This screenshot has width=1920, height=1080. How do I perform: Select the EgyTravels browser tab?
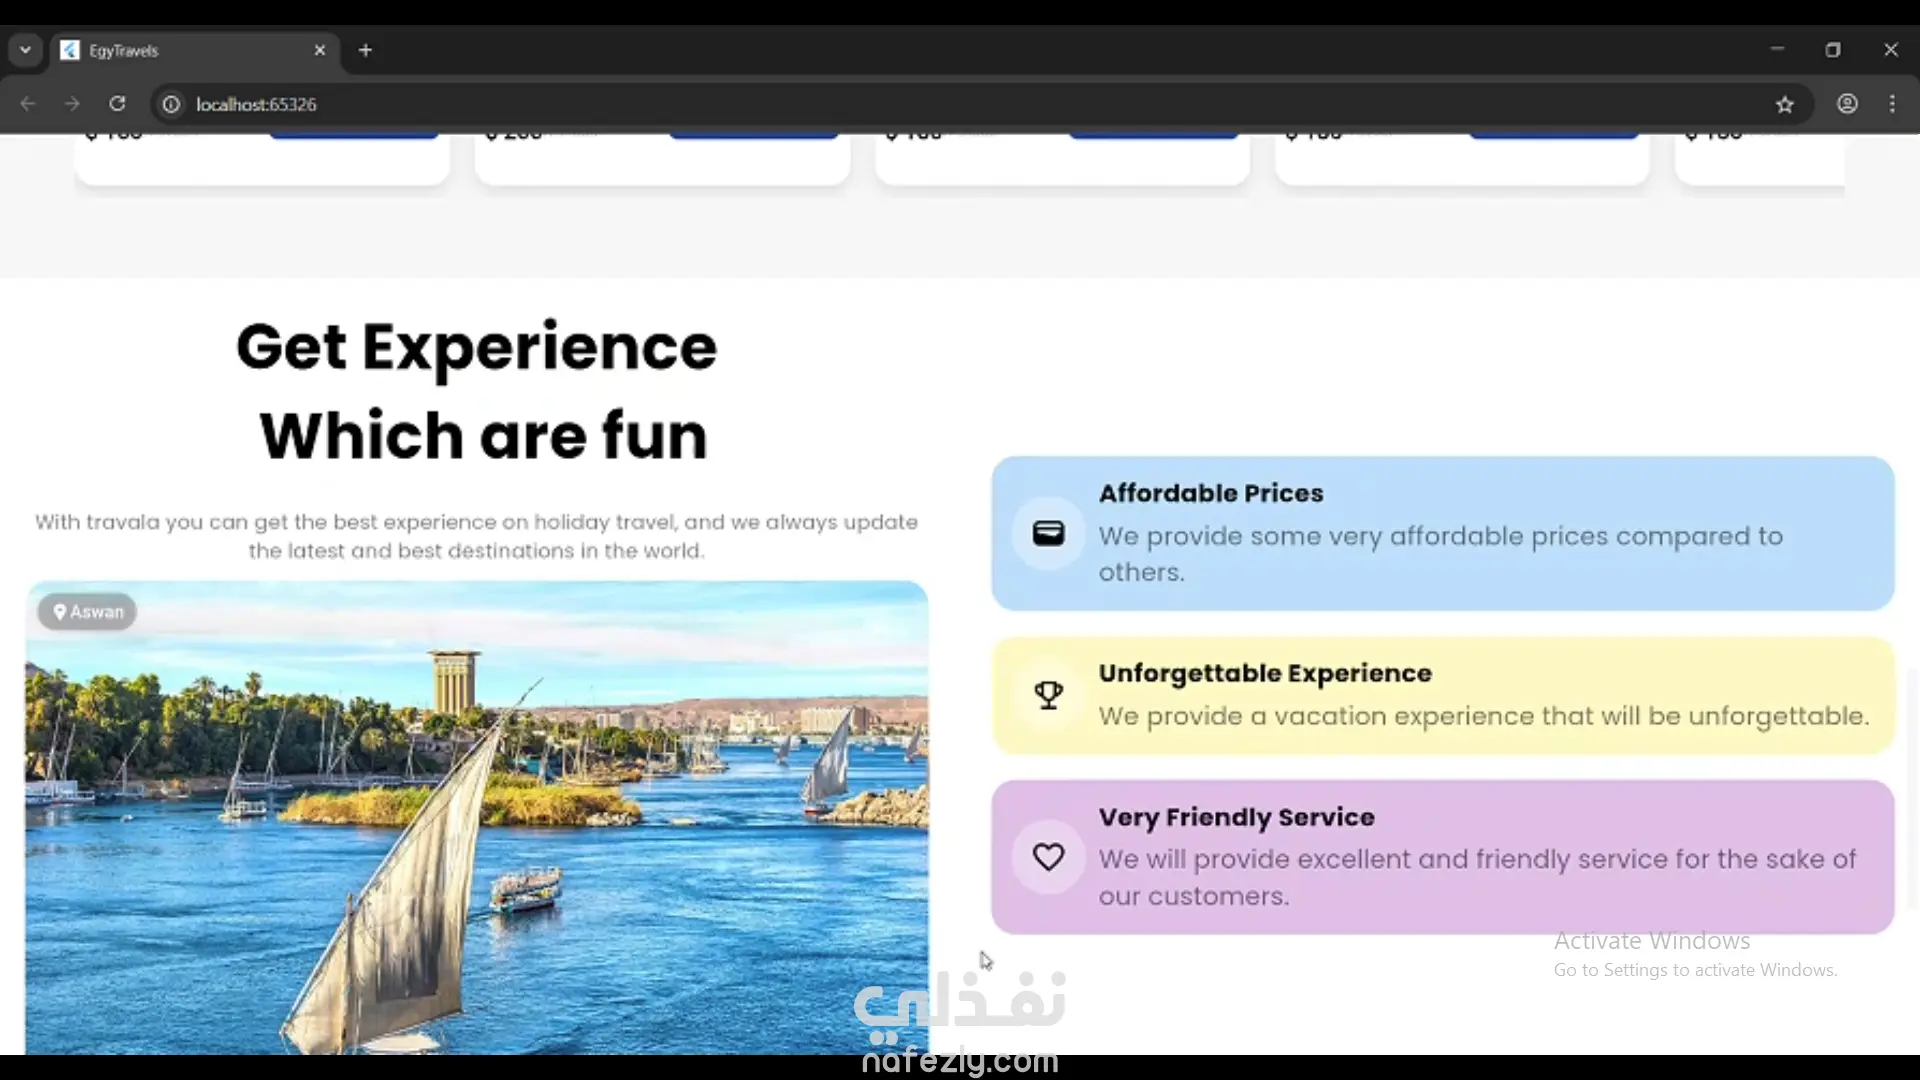(x=180, y=50)
